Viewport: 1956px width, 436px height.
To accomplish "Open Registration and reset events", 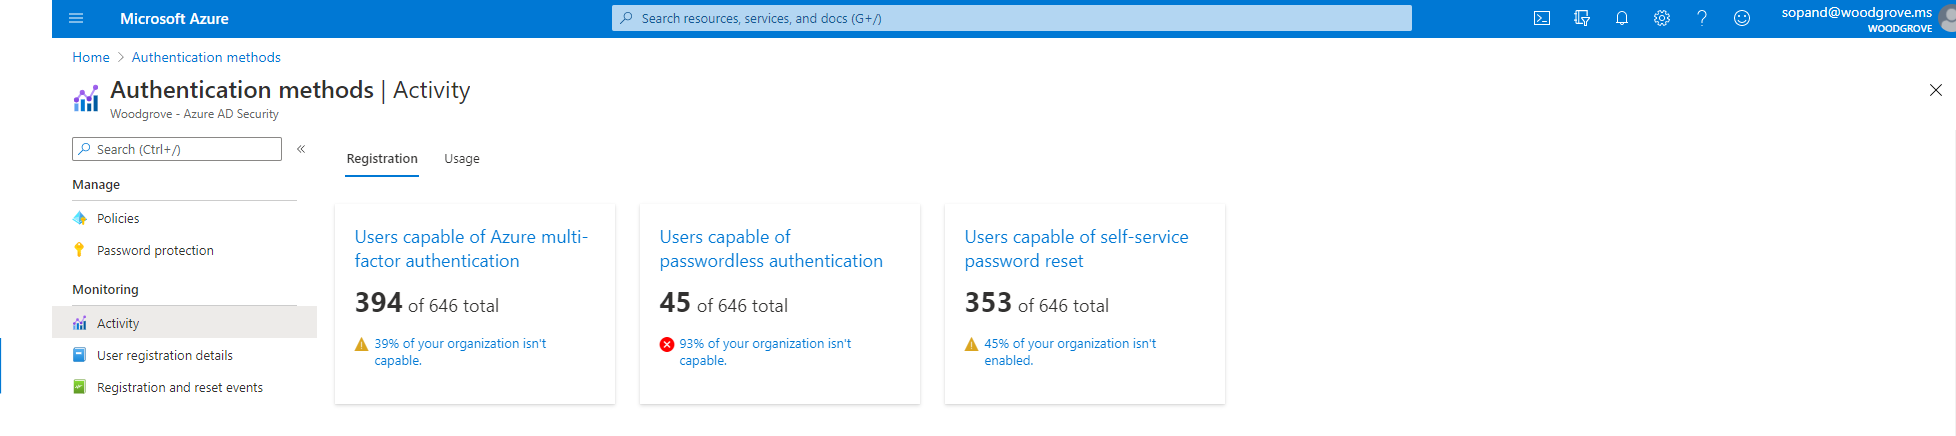I will click(180, 388).
